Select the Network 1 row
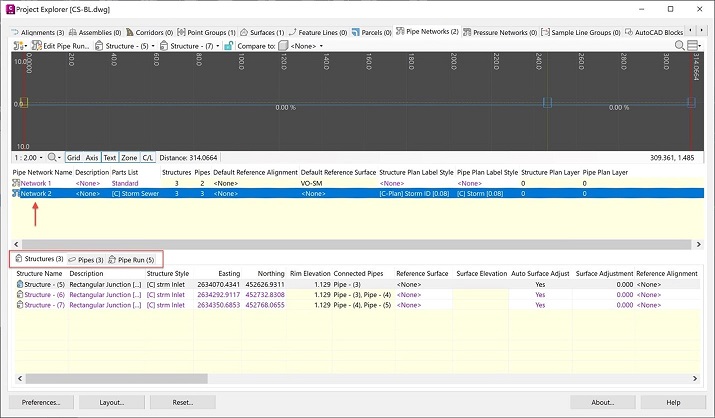The image size is (715, 418). tap(35, 183)
